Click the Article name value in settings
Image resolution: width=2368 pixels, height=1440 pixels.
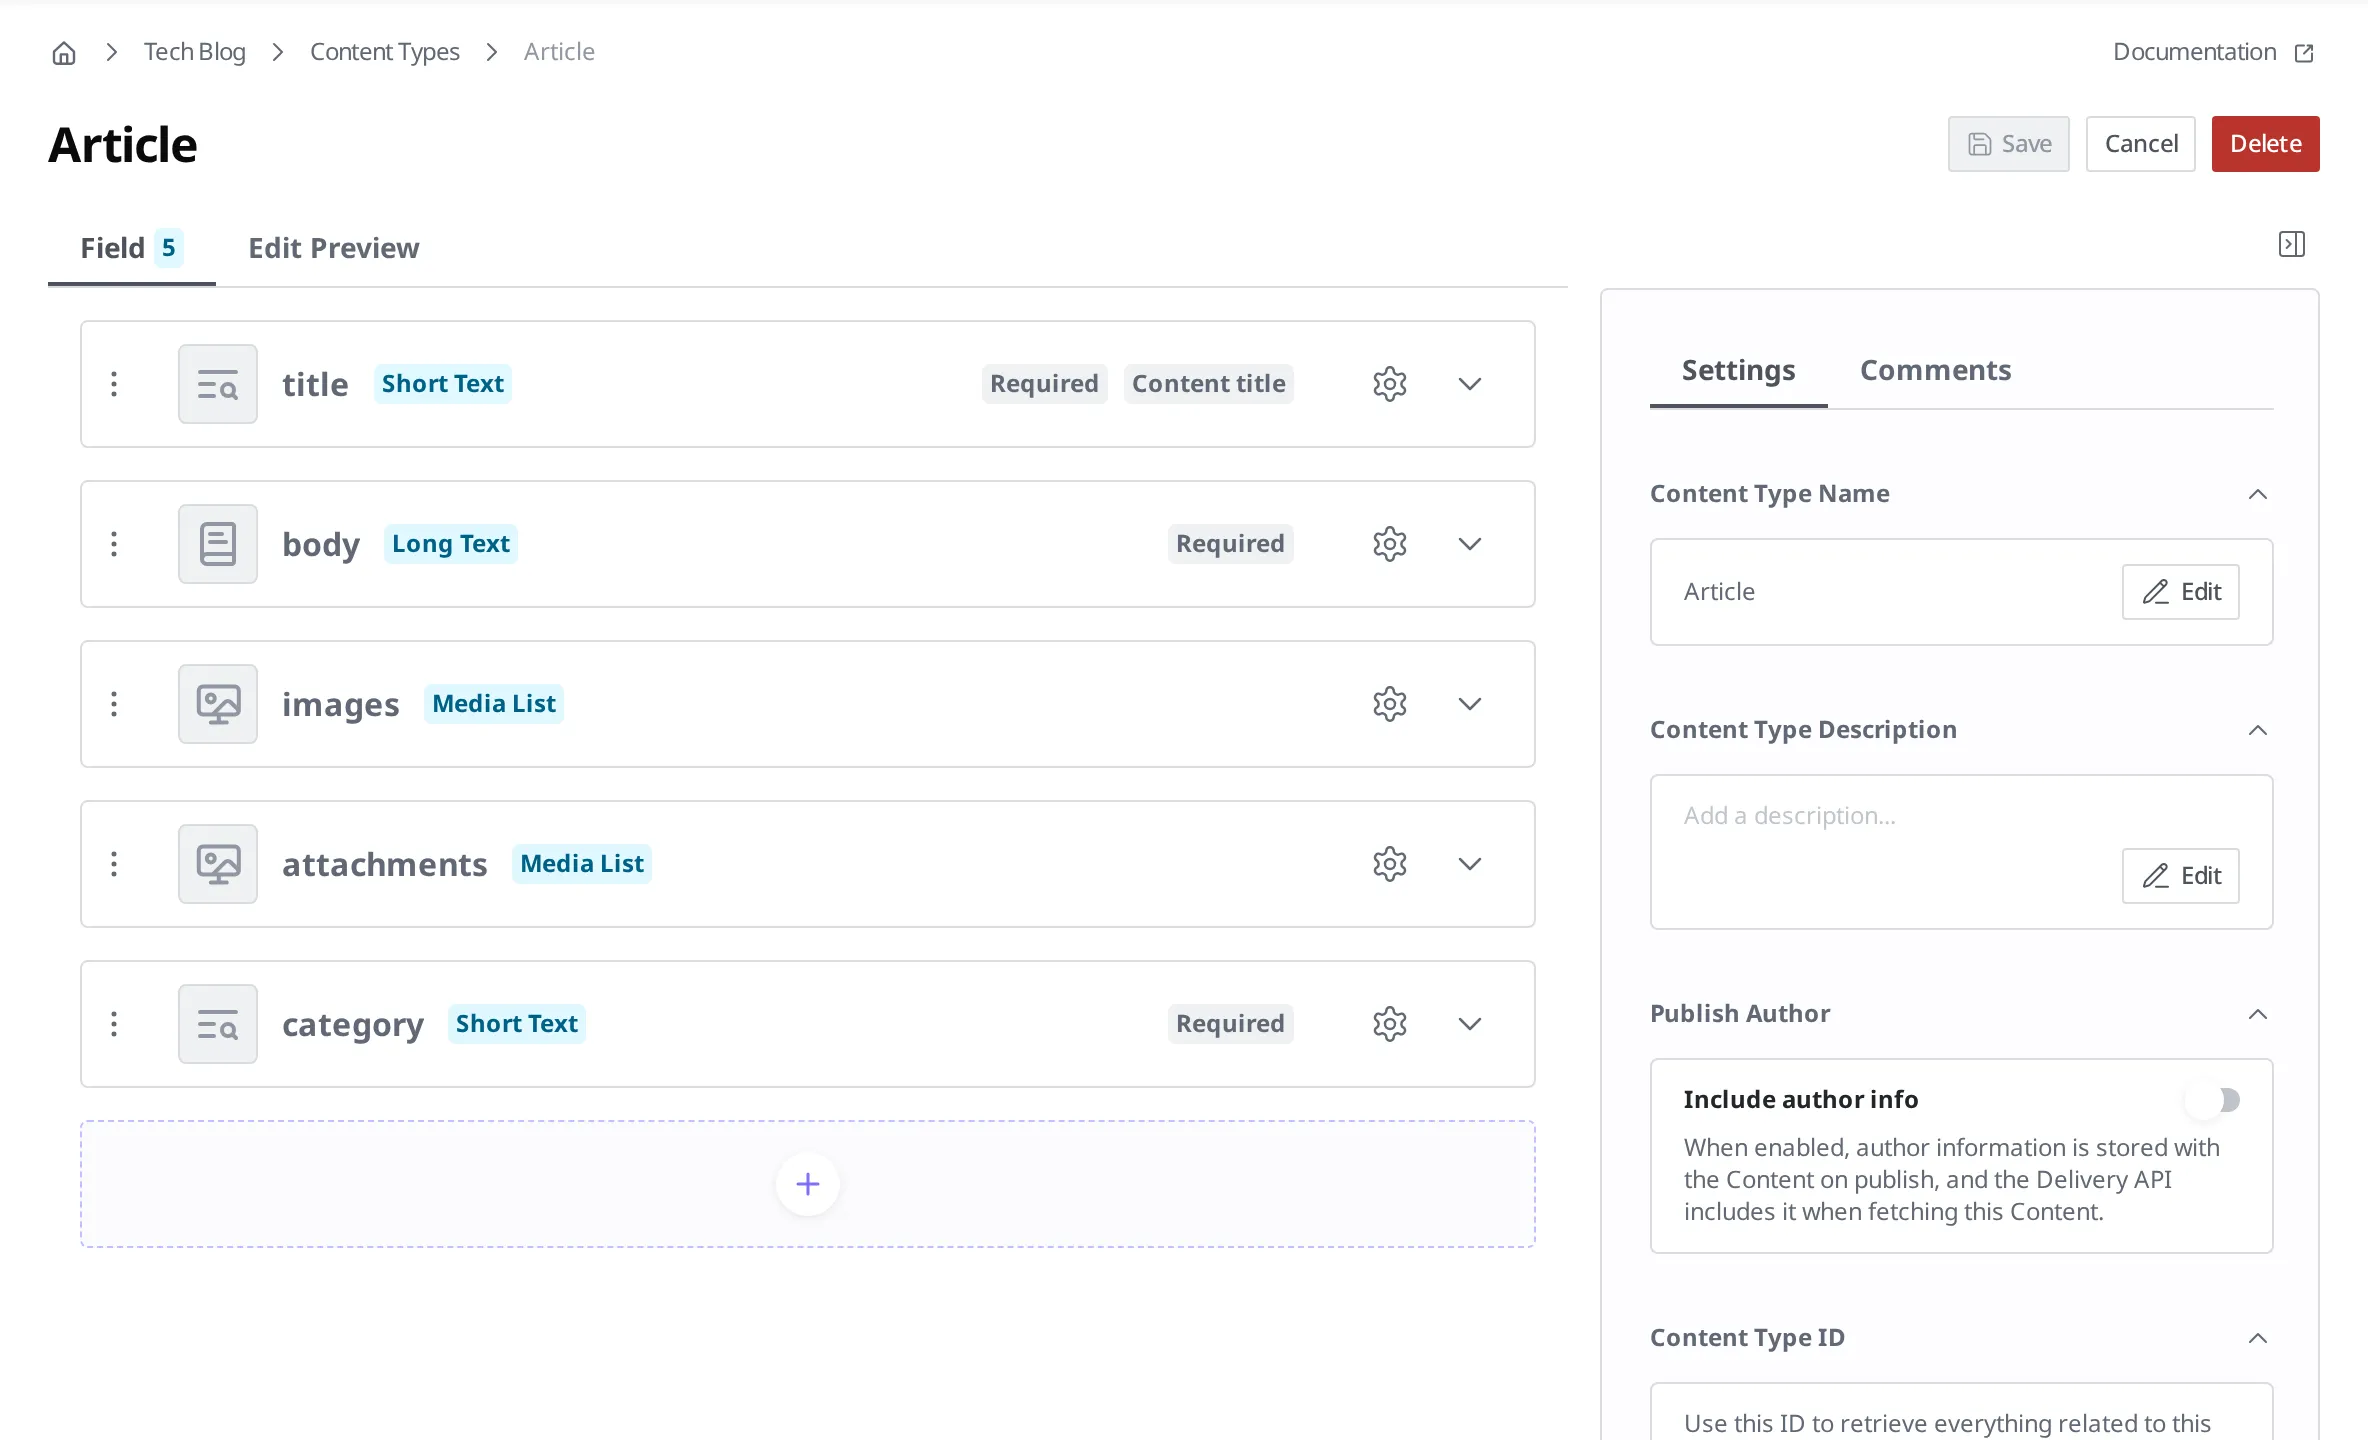(1719, 592)
